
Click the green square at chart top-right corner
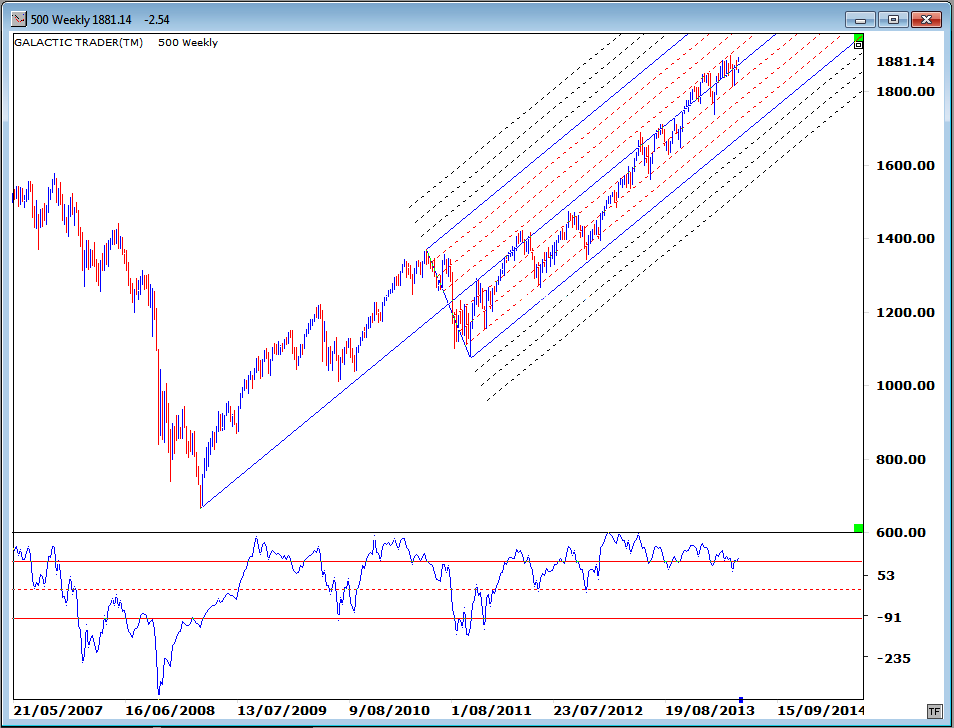(858, 37)
